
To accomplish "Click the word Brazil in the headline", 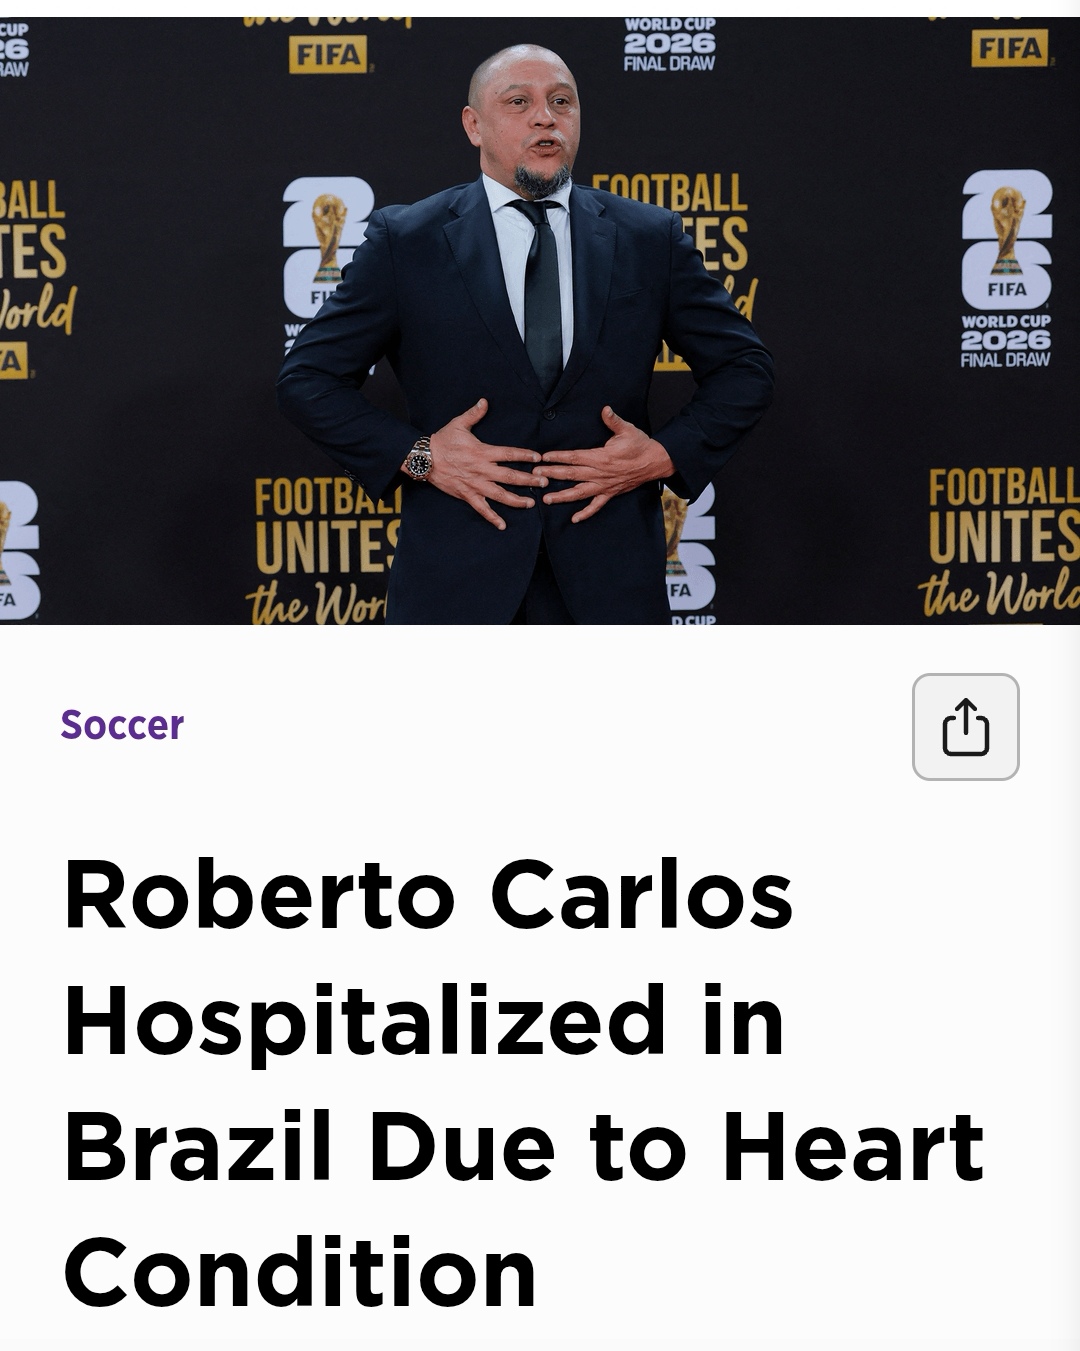I will 197,1146.
